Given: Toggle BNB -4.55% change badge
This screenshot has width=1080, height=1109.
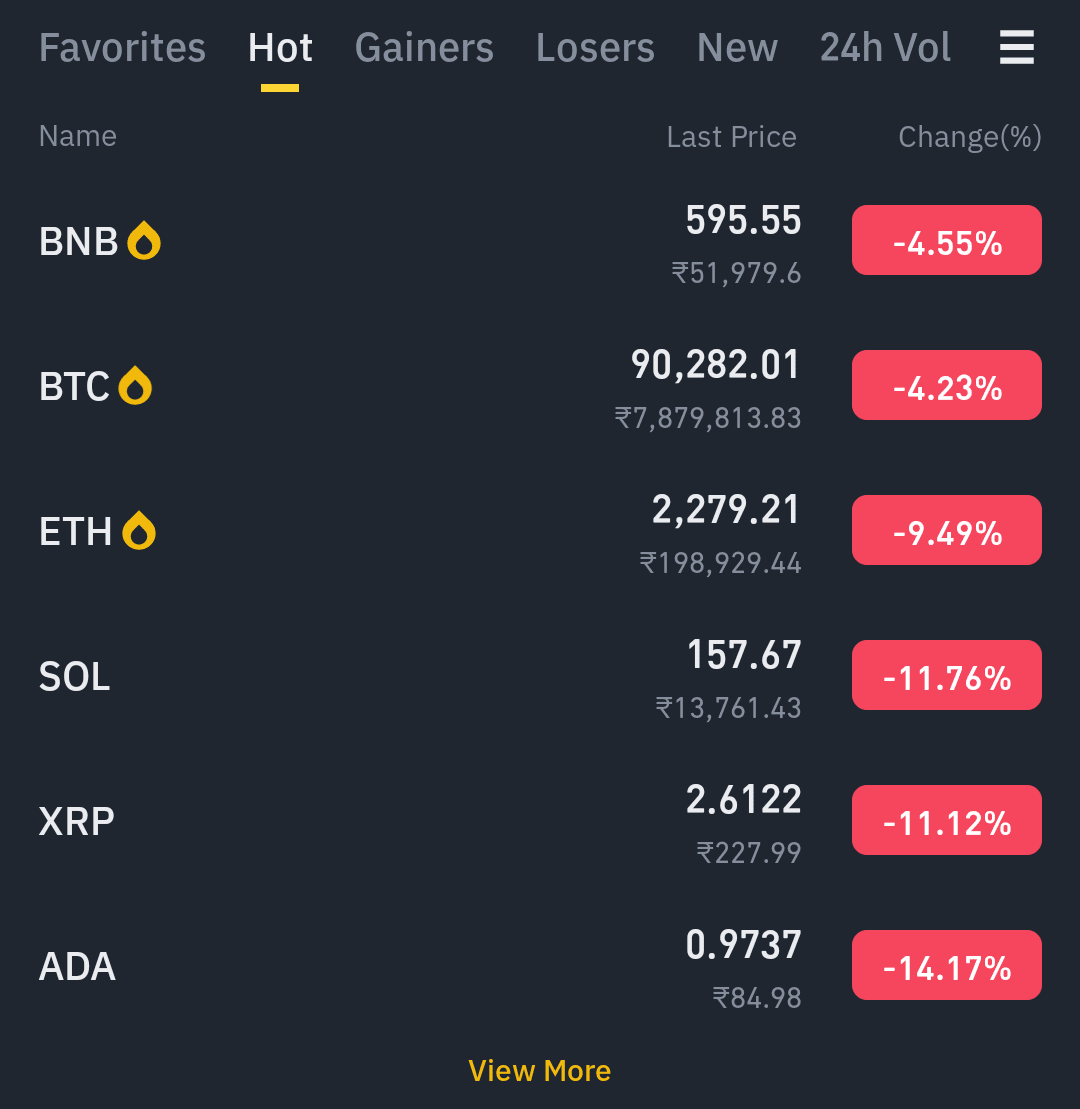Looking at the screenshot, I should [x=946, y=240].
